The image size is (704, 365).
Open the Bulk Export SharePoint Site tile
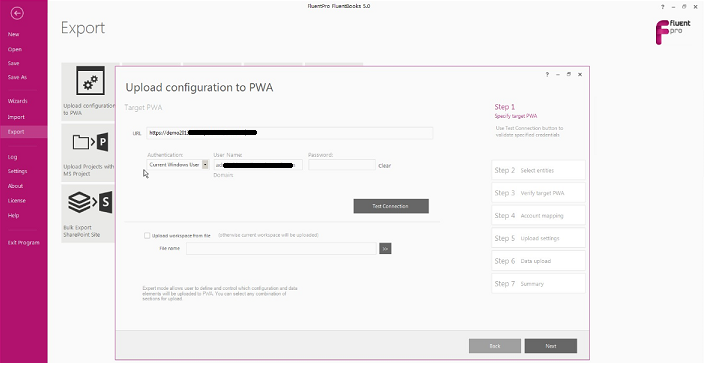point(88,214)
